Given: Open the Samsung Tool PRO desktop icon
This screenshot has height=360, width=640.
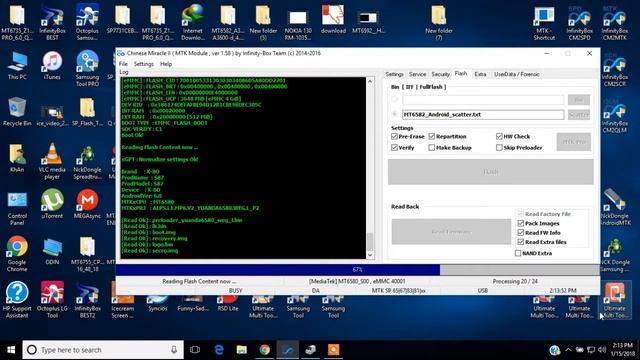Looking at the screenshot, I should (87, 69).
